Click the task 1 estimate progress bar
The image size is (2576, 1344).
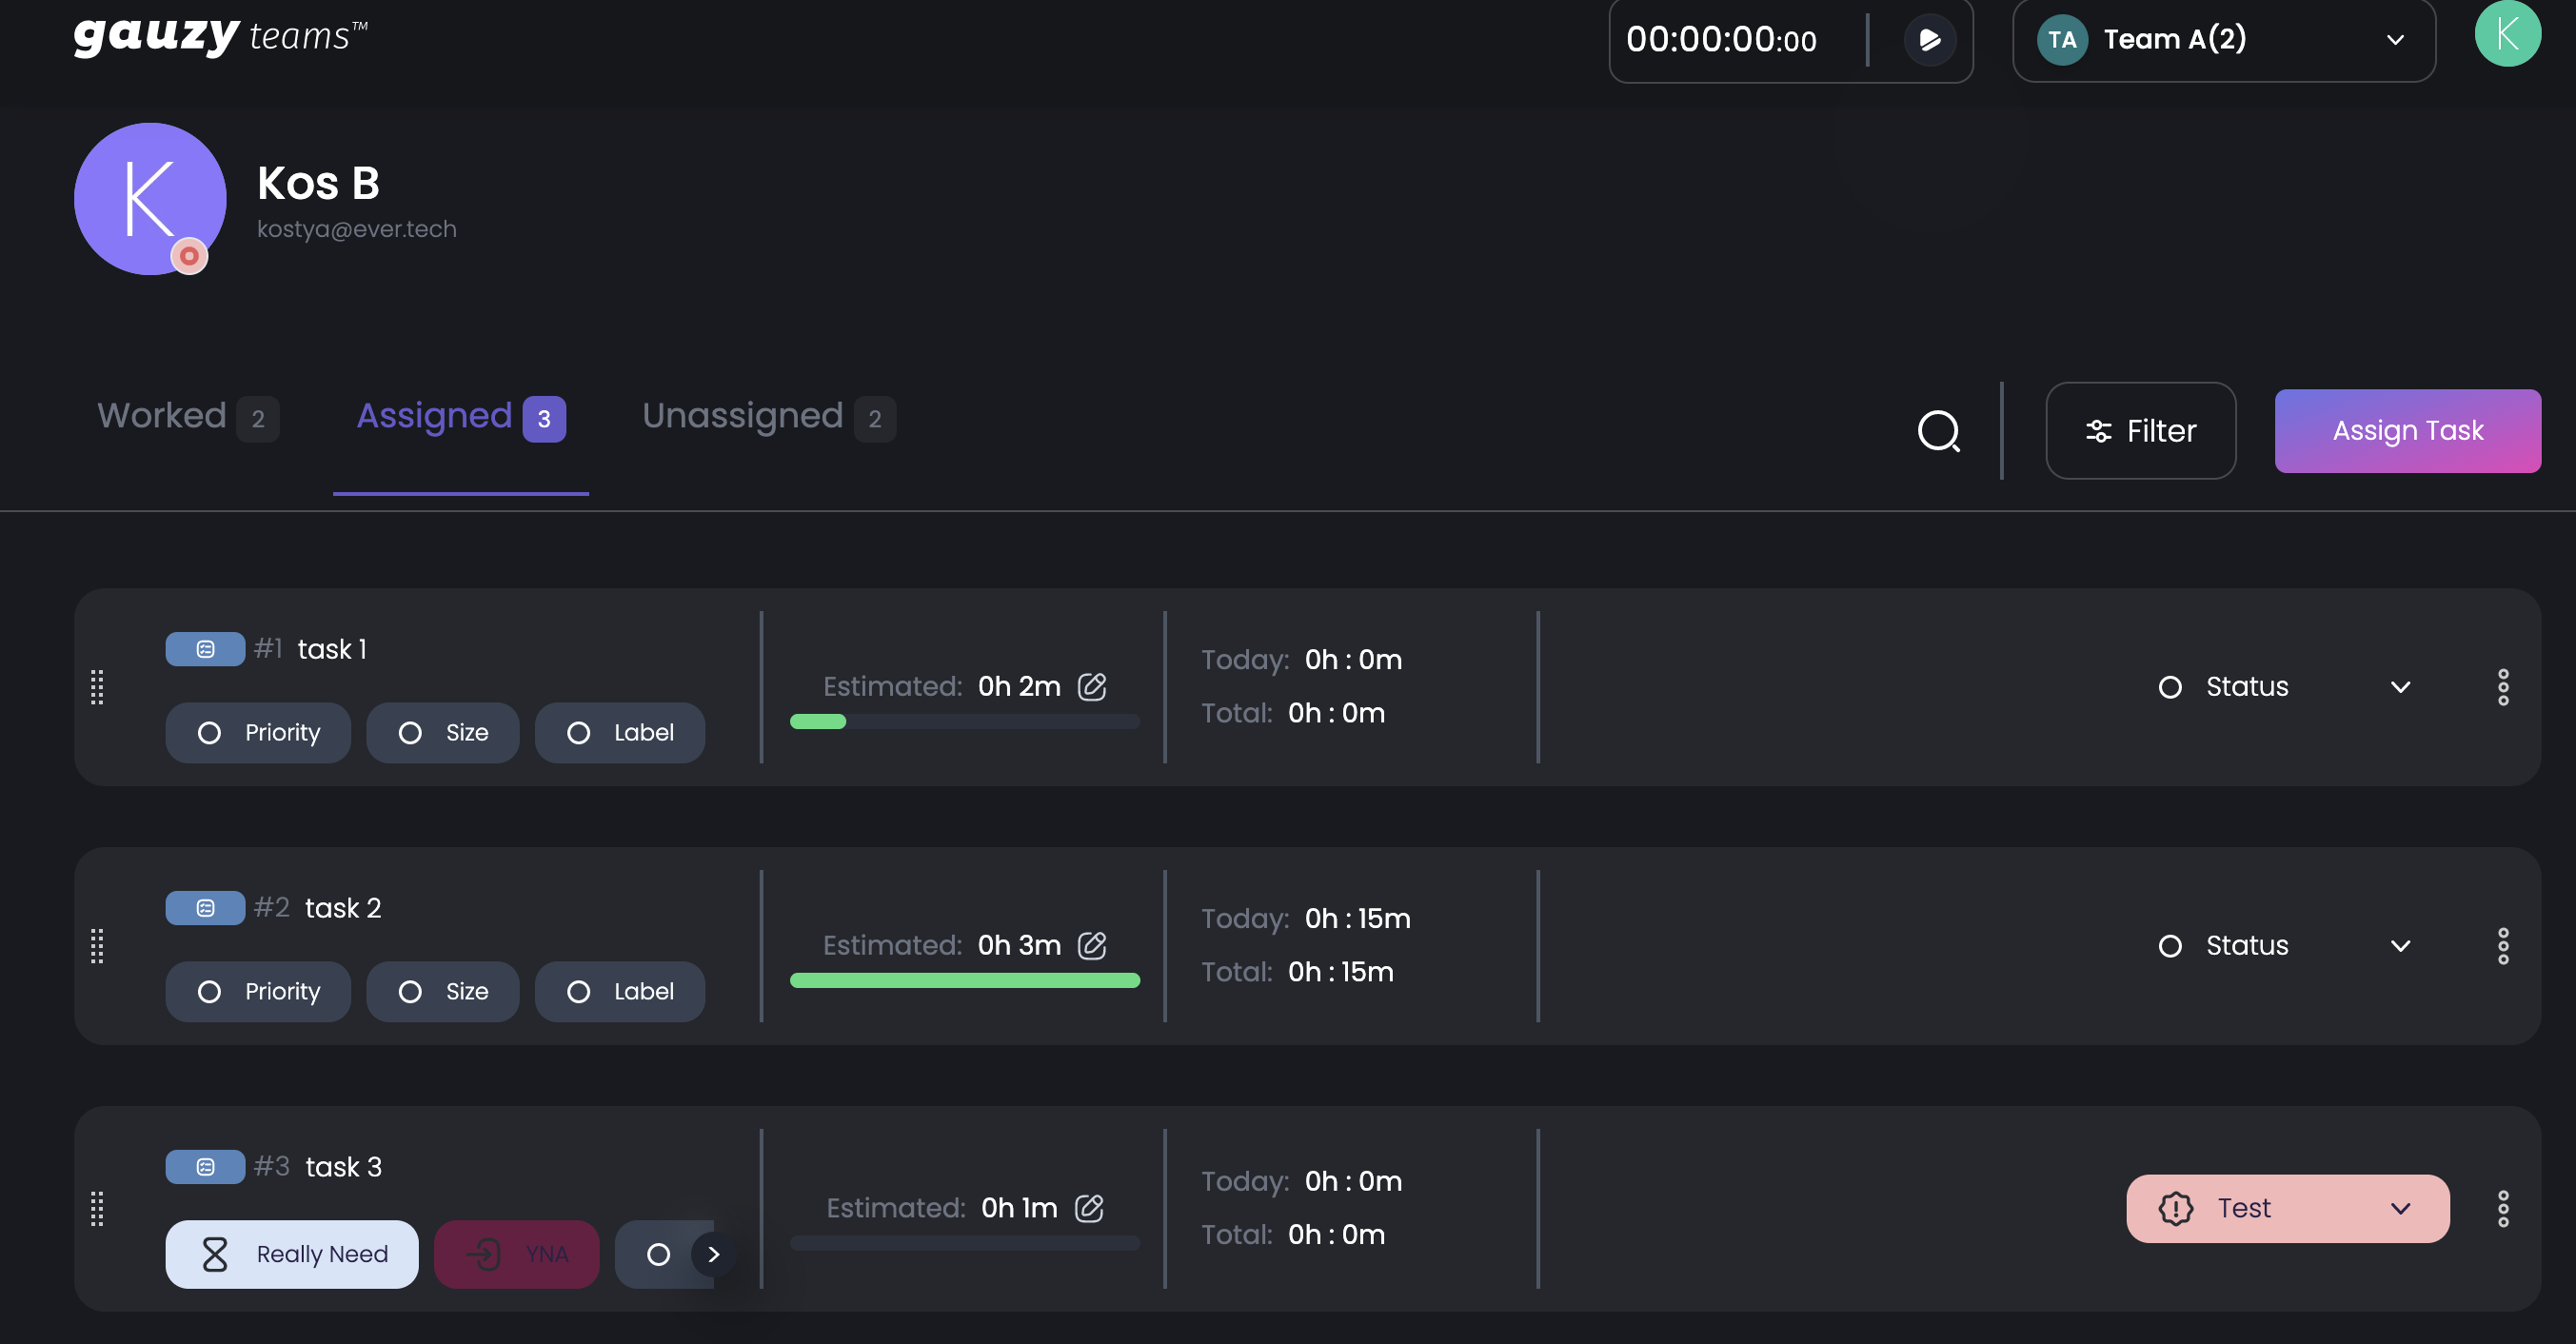click(965, 722)
